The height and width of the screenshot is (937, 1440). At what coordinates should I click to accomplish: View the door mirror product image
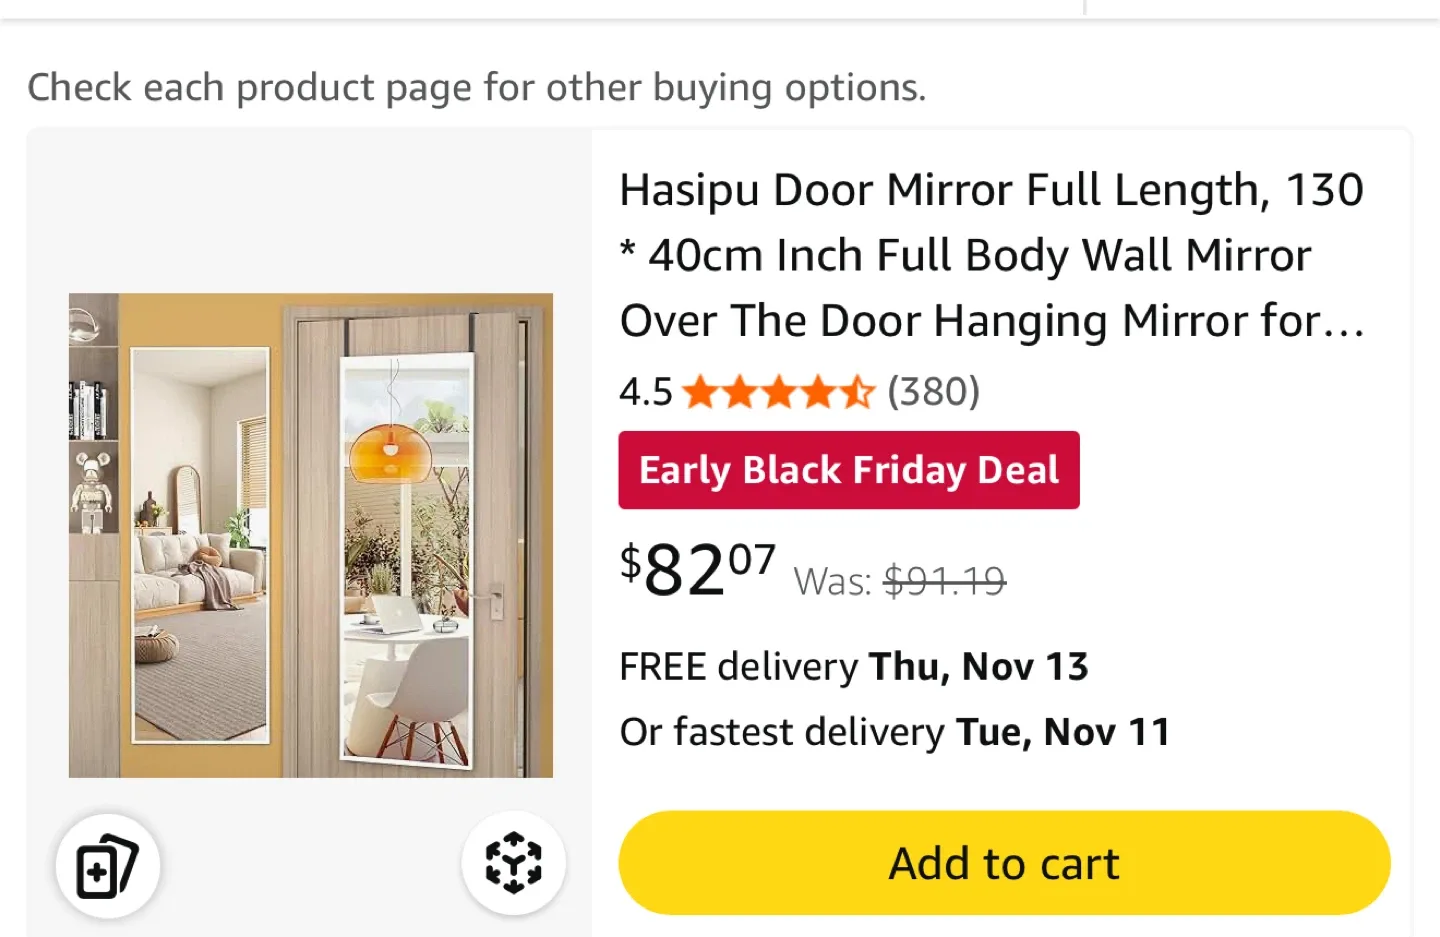(x=310, y=534)
